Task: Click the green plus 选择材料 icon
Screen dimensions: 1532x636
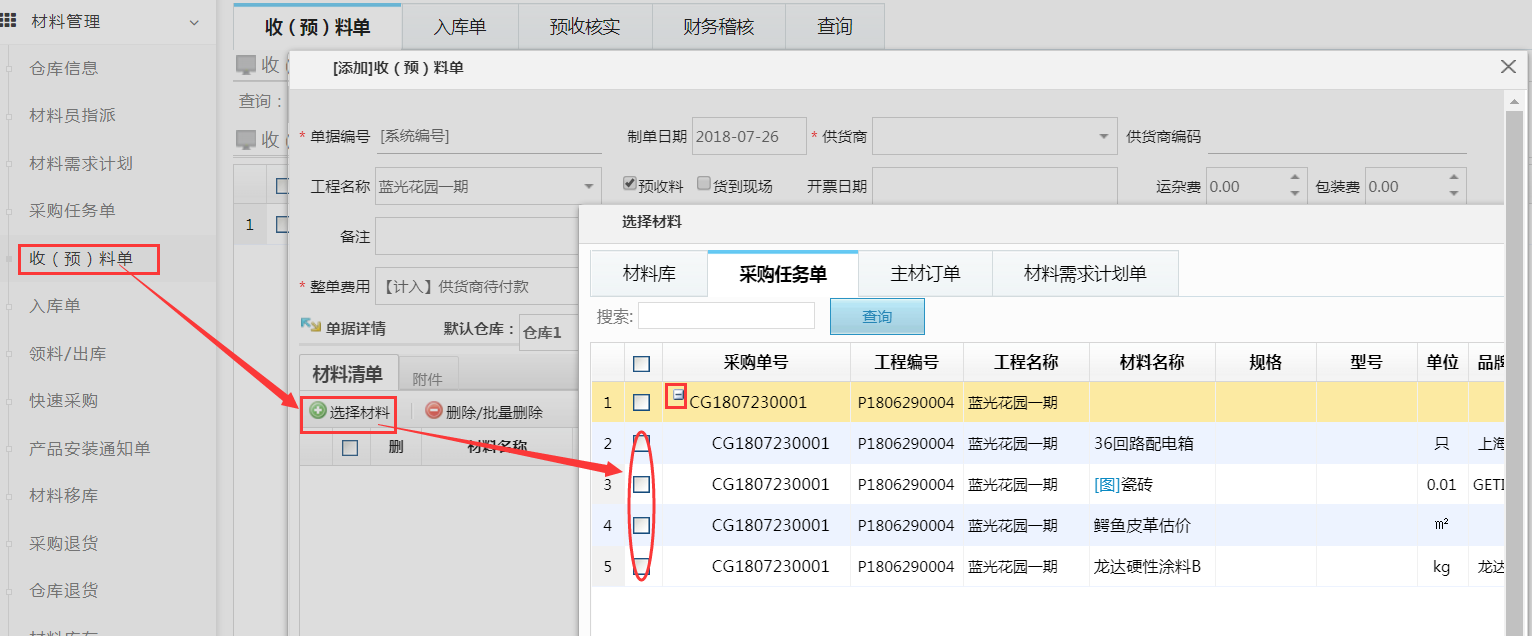Action: [318, 411]
